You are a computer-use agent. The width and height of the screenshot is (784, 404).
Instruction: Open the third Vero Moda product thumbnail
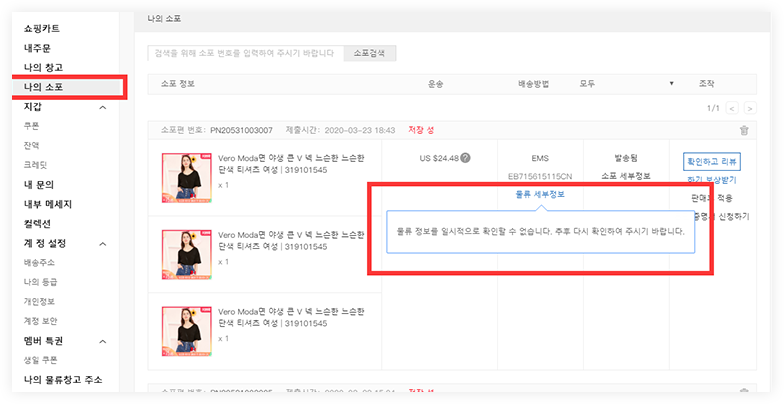[x=187, y=325]
